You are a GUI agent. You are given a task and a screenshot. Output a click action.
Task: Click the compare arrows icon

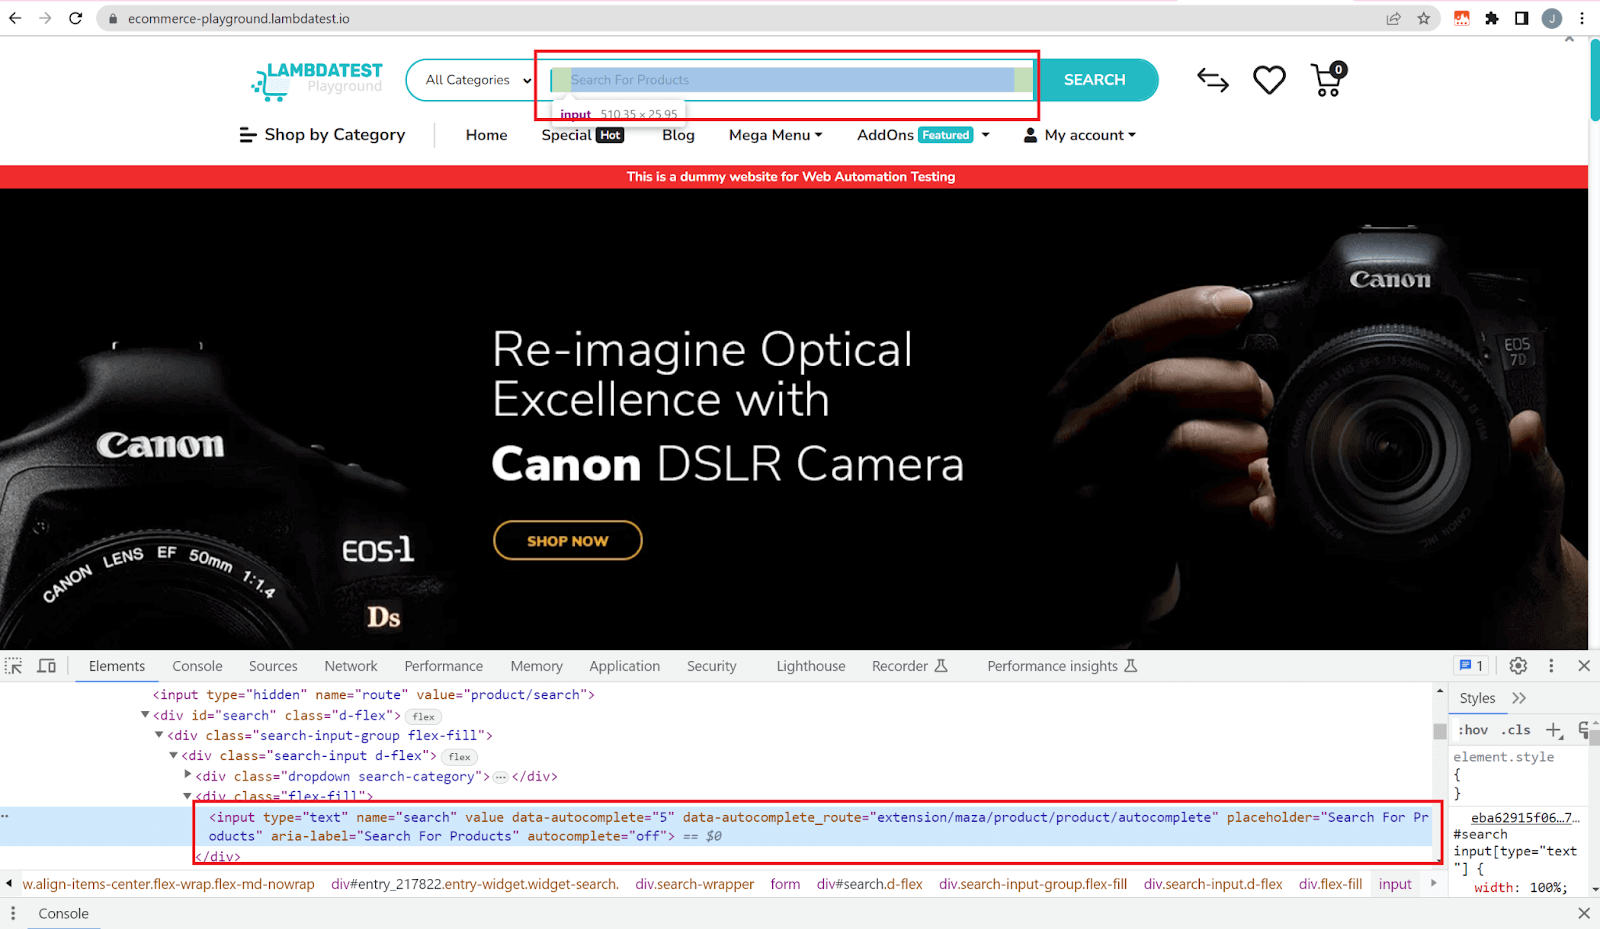click(x=1212, y=80)
